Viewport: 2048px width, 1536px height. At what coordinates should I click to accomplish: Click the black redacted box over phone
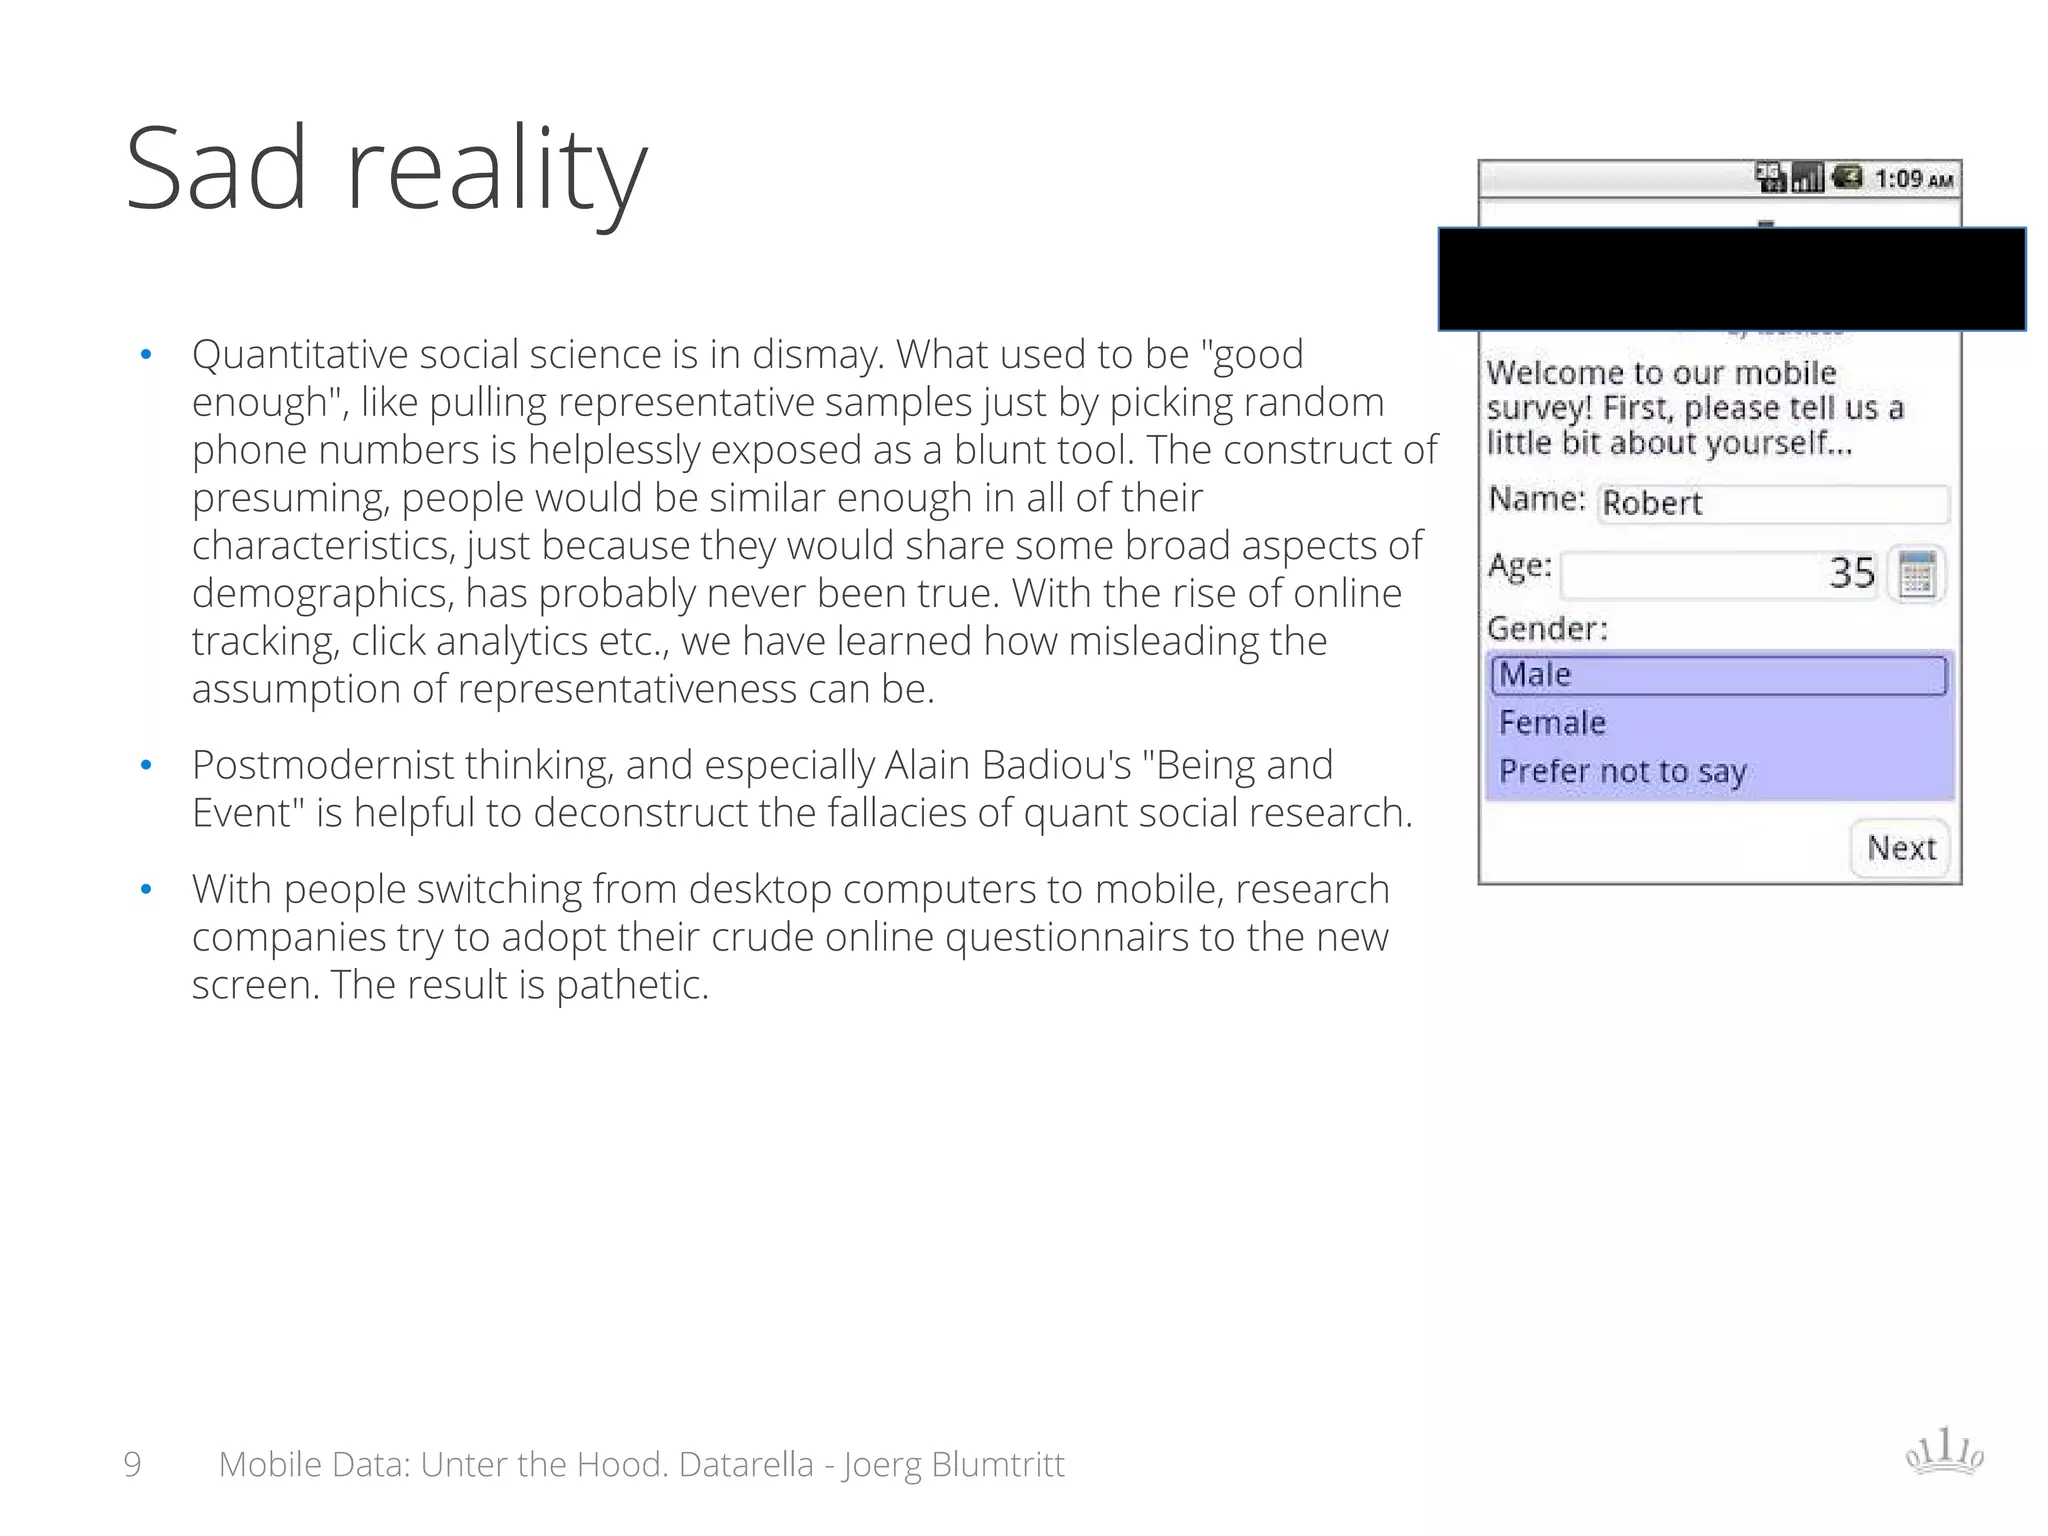tap(1731, 279)
